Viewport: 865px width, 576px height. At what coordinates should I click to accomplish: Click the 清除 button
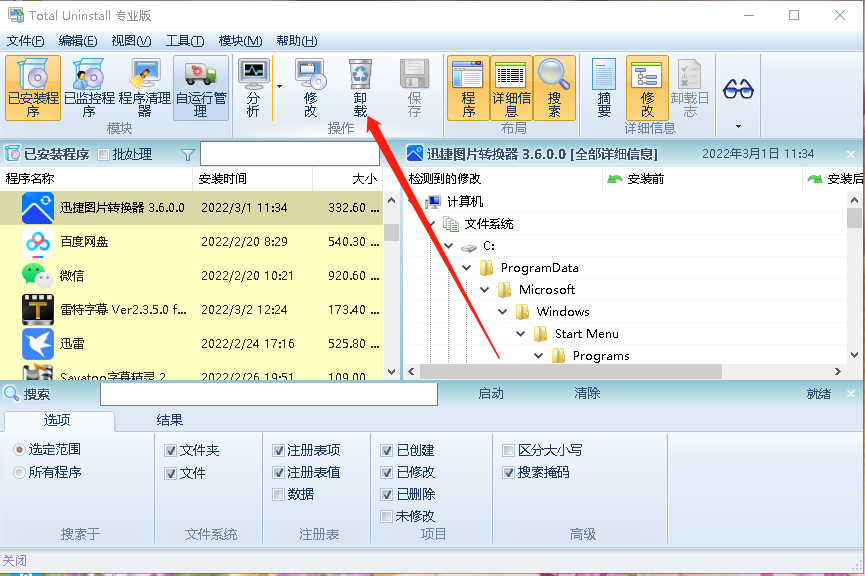tap(587, 393)
